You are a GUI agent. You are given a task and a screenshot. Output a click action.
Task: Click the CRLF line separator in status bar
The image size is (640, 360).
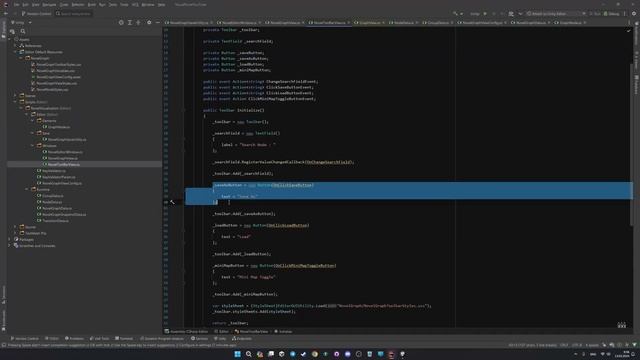(564, 345)
